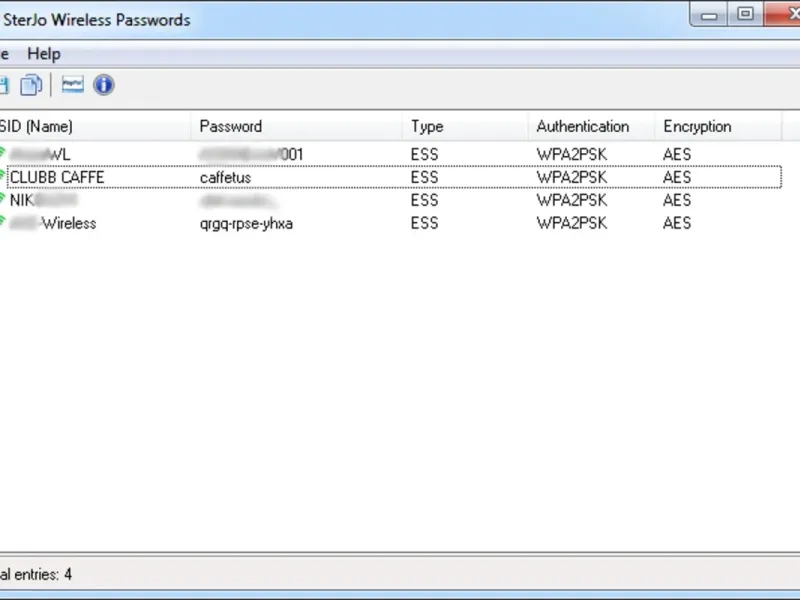This screenshot has width=800, height=600.
Task: Open the Help menu
Action: coord(44,54)
